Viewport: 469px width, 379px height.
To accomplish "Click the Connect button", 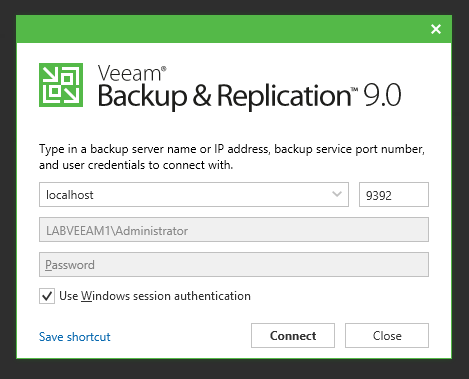I will [293, 335].
